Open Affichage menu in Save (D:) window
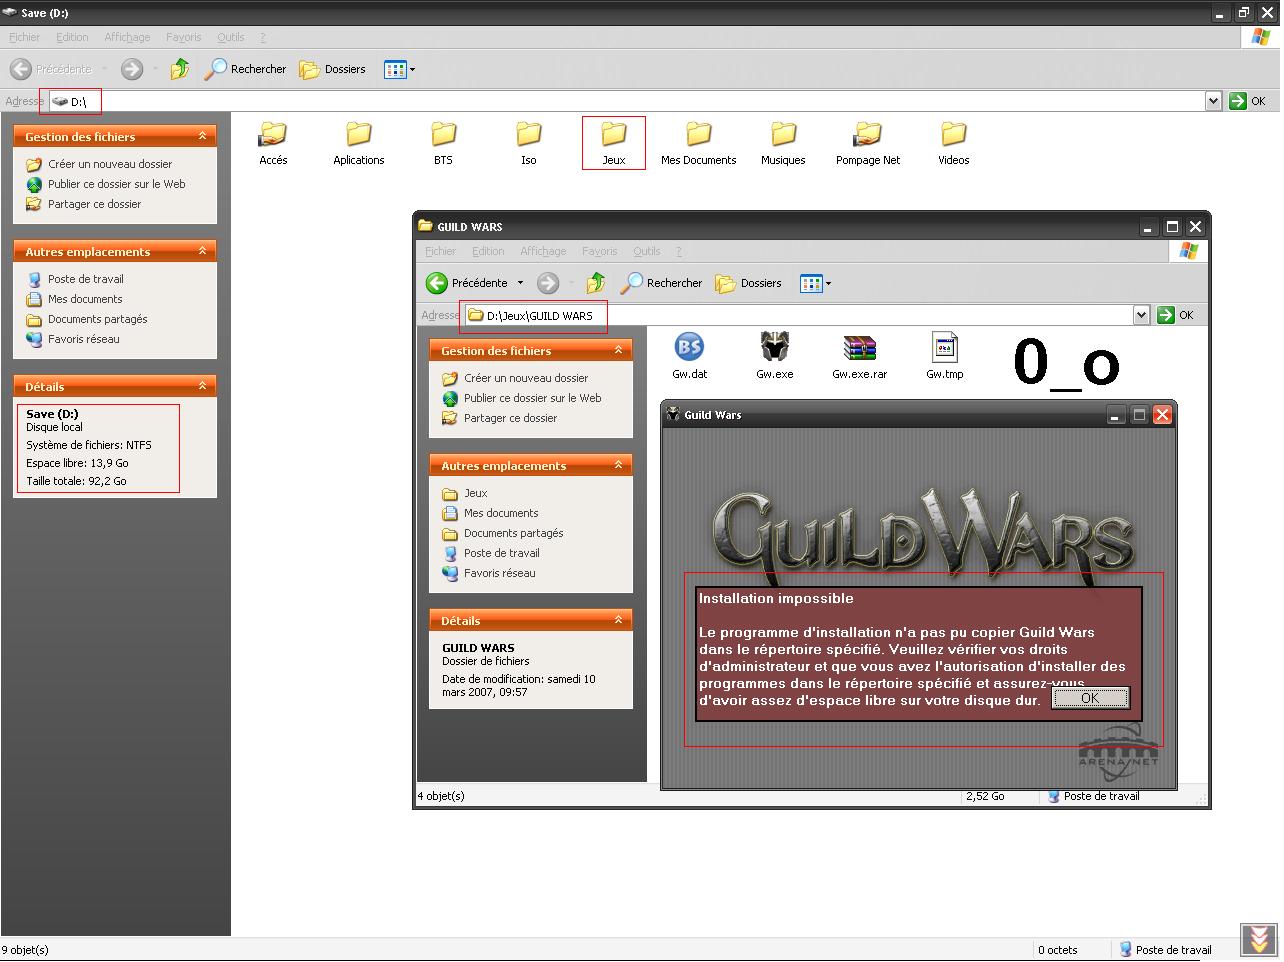 click(x=127, y=37)
